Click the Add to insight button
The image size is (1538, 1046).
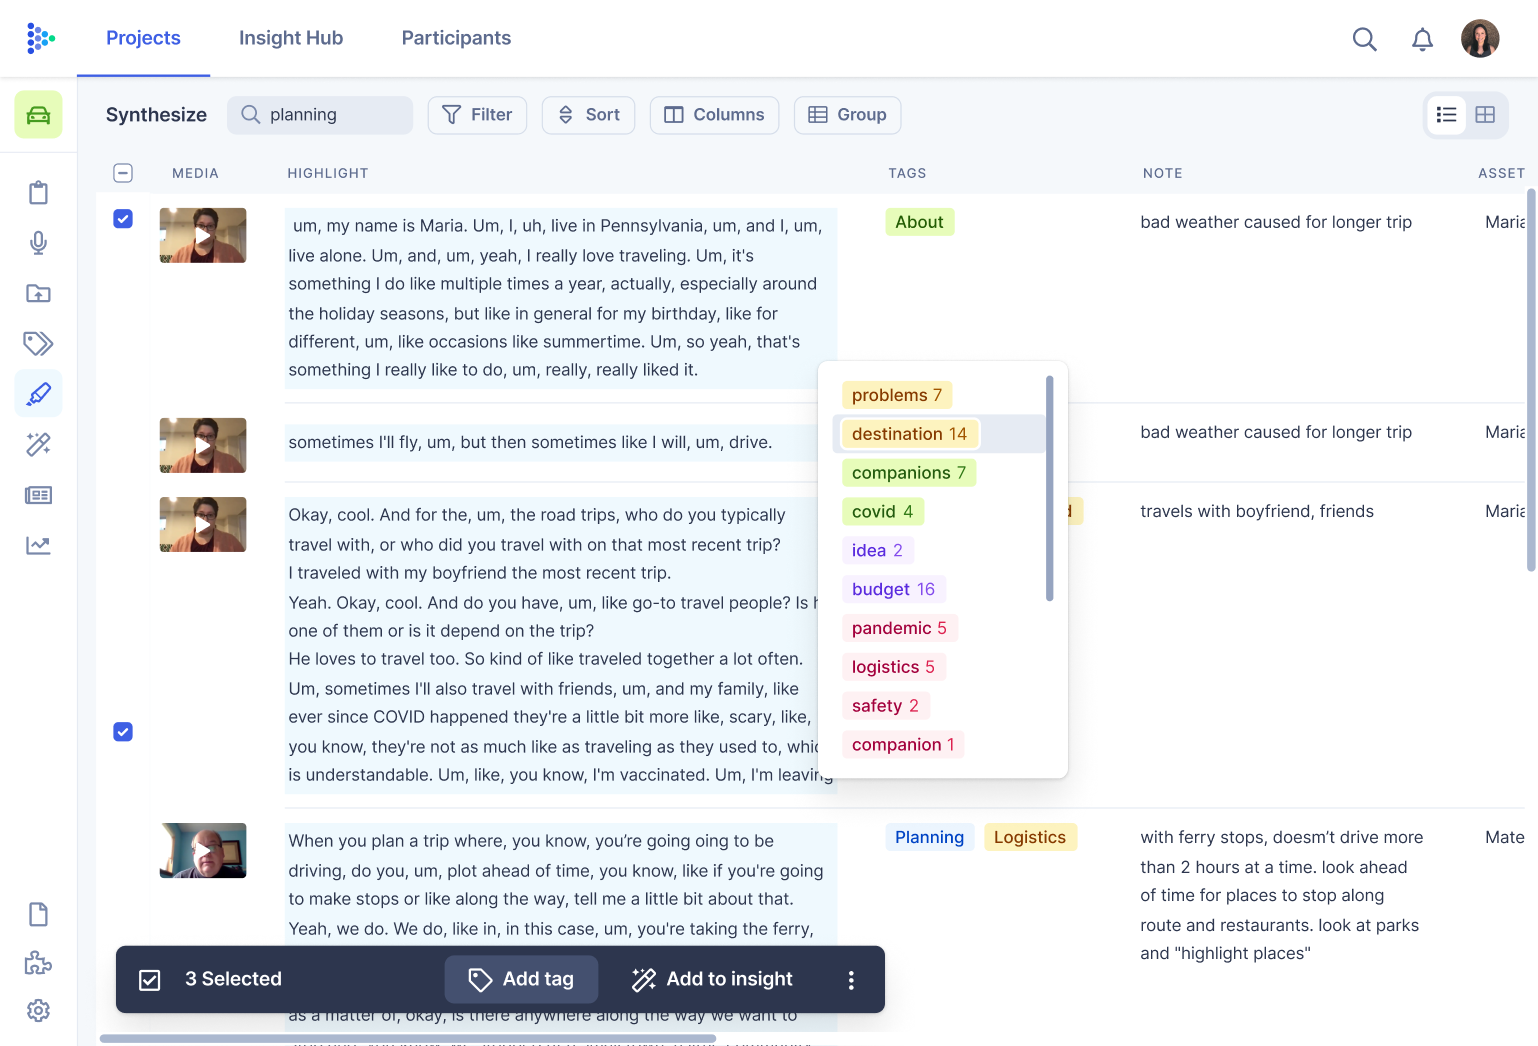click(x=712, y=979)
